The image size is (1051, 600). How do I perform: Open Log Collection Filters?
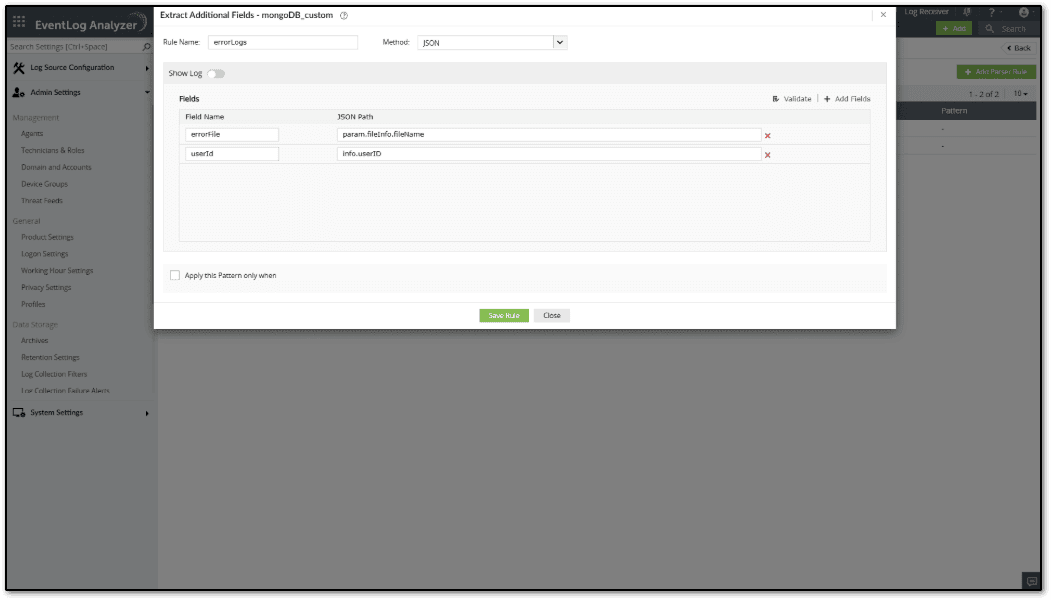54,374
